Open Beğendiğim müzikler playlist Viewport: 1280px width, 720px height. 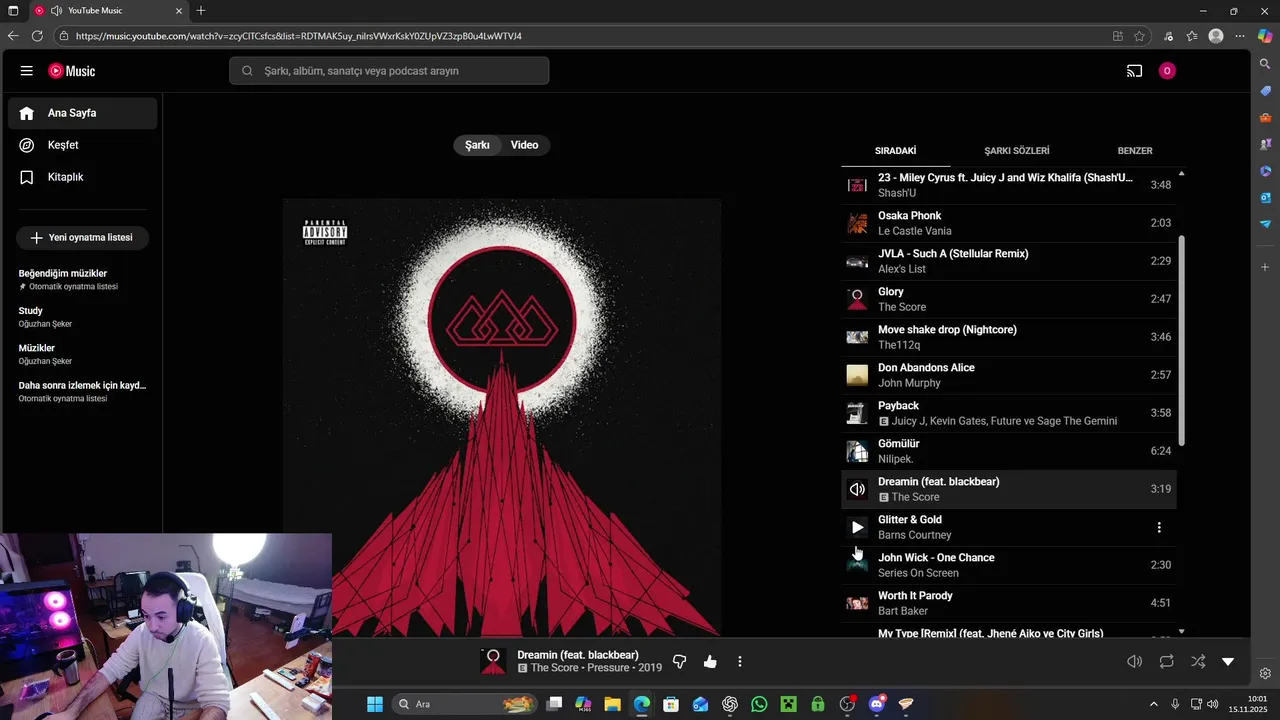pos(82,279)
